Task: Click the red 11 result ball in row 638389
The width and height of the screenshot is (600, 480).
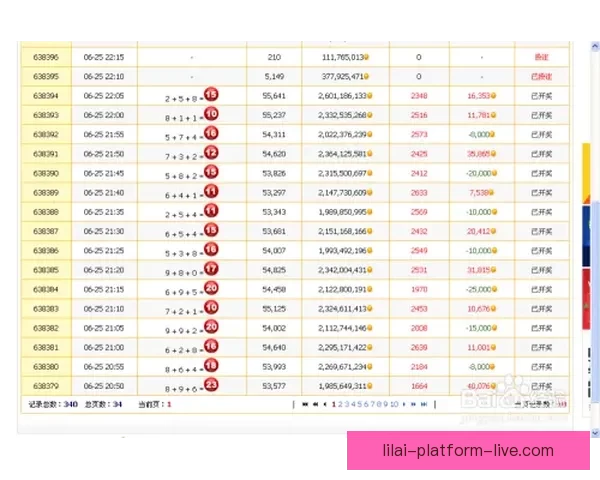Action: coord(211,191)
